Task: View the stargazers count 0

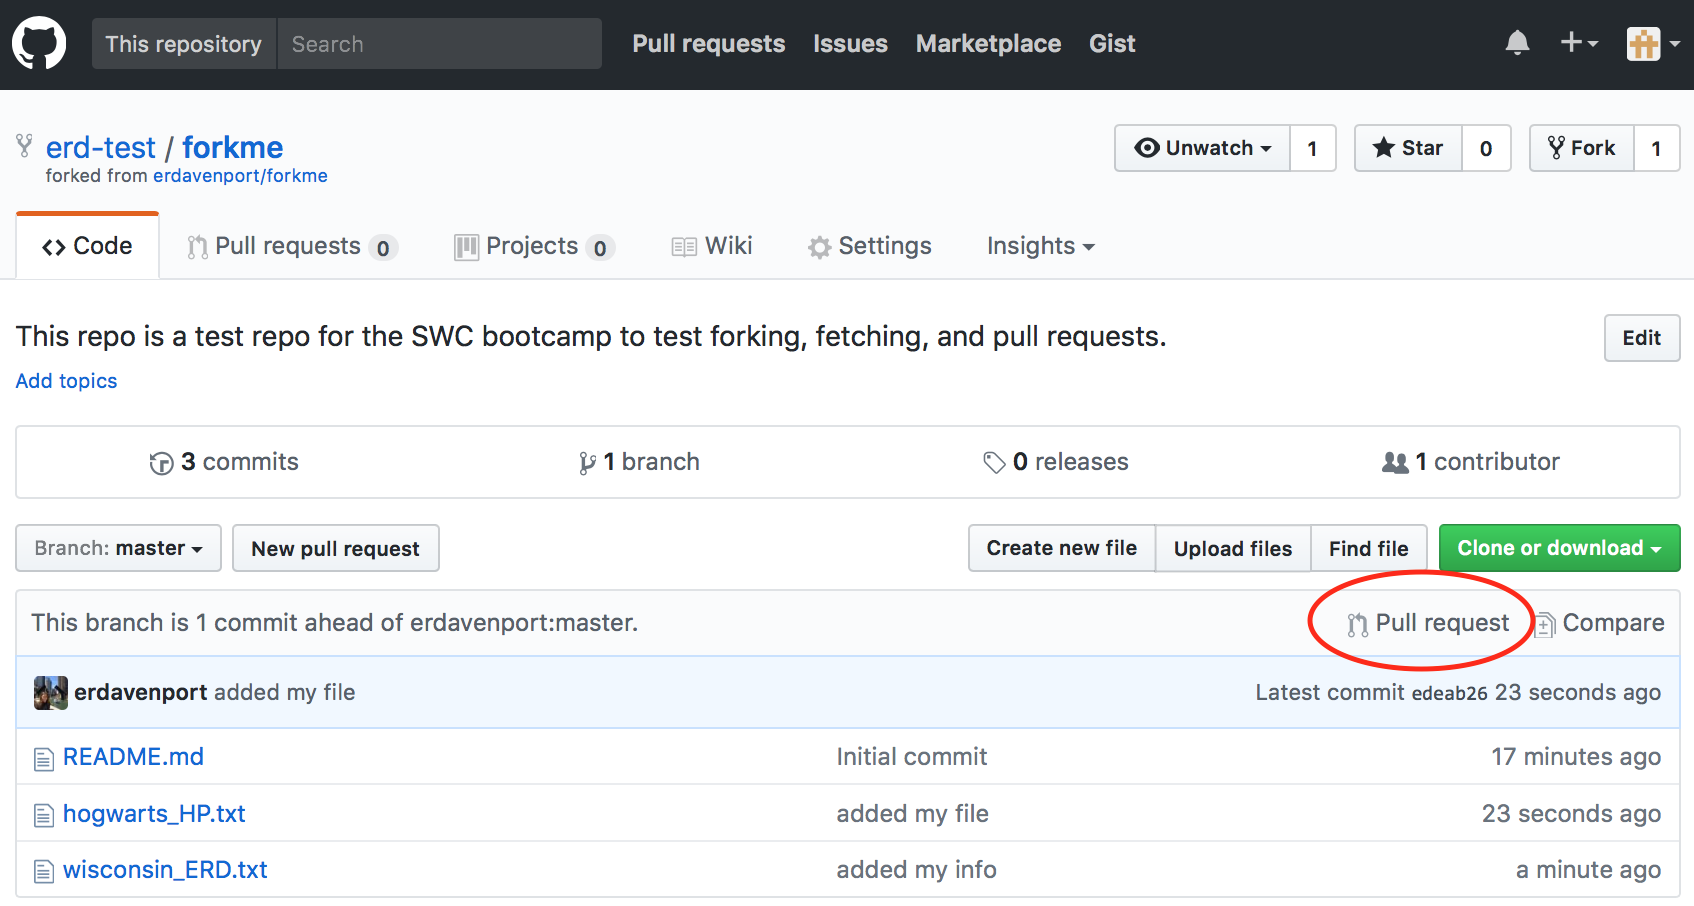Action: click(1486, 148)
